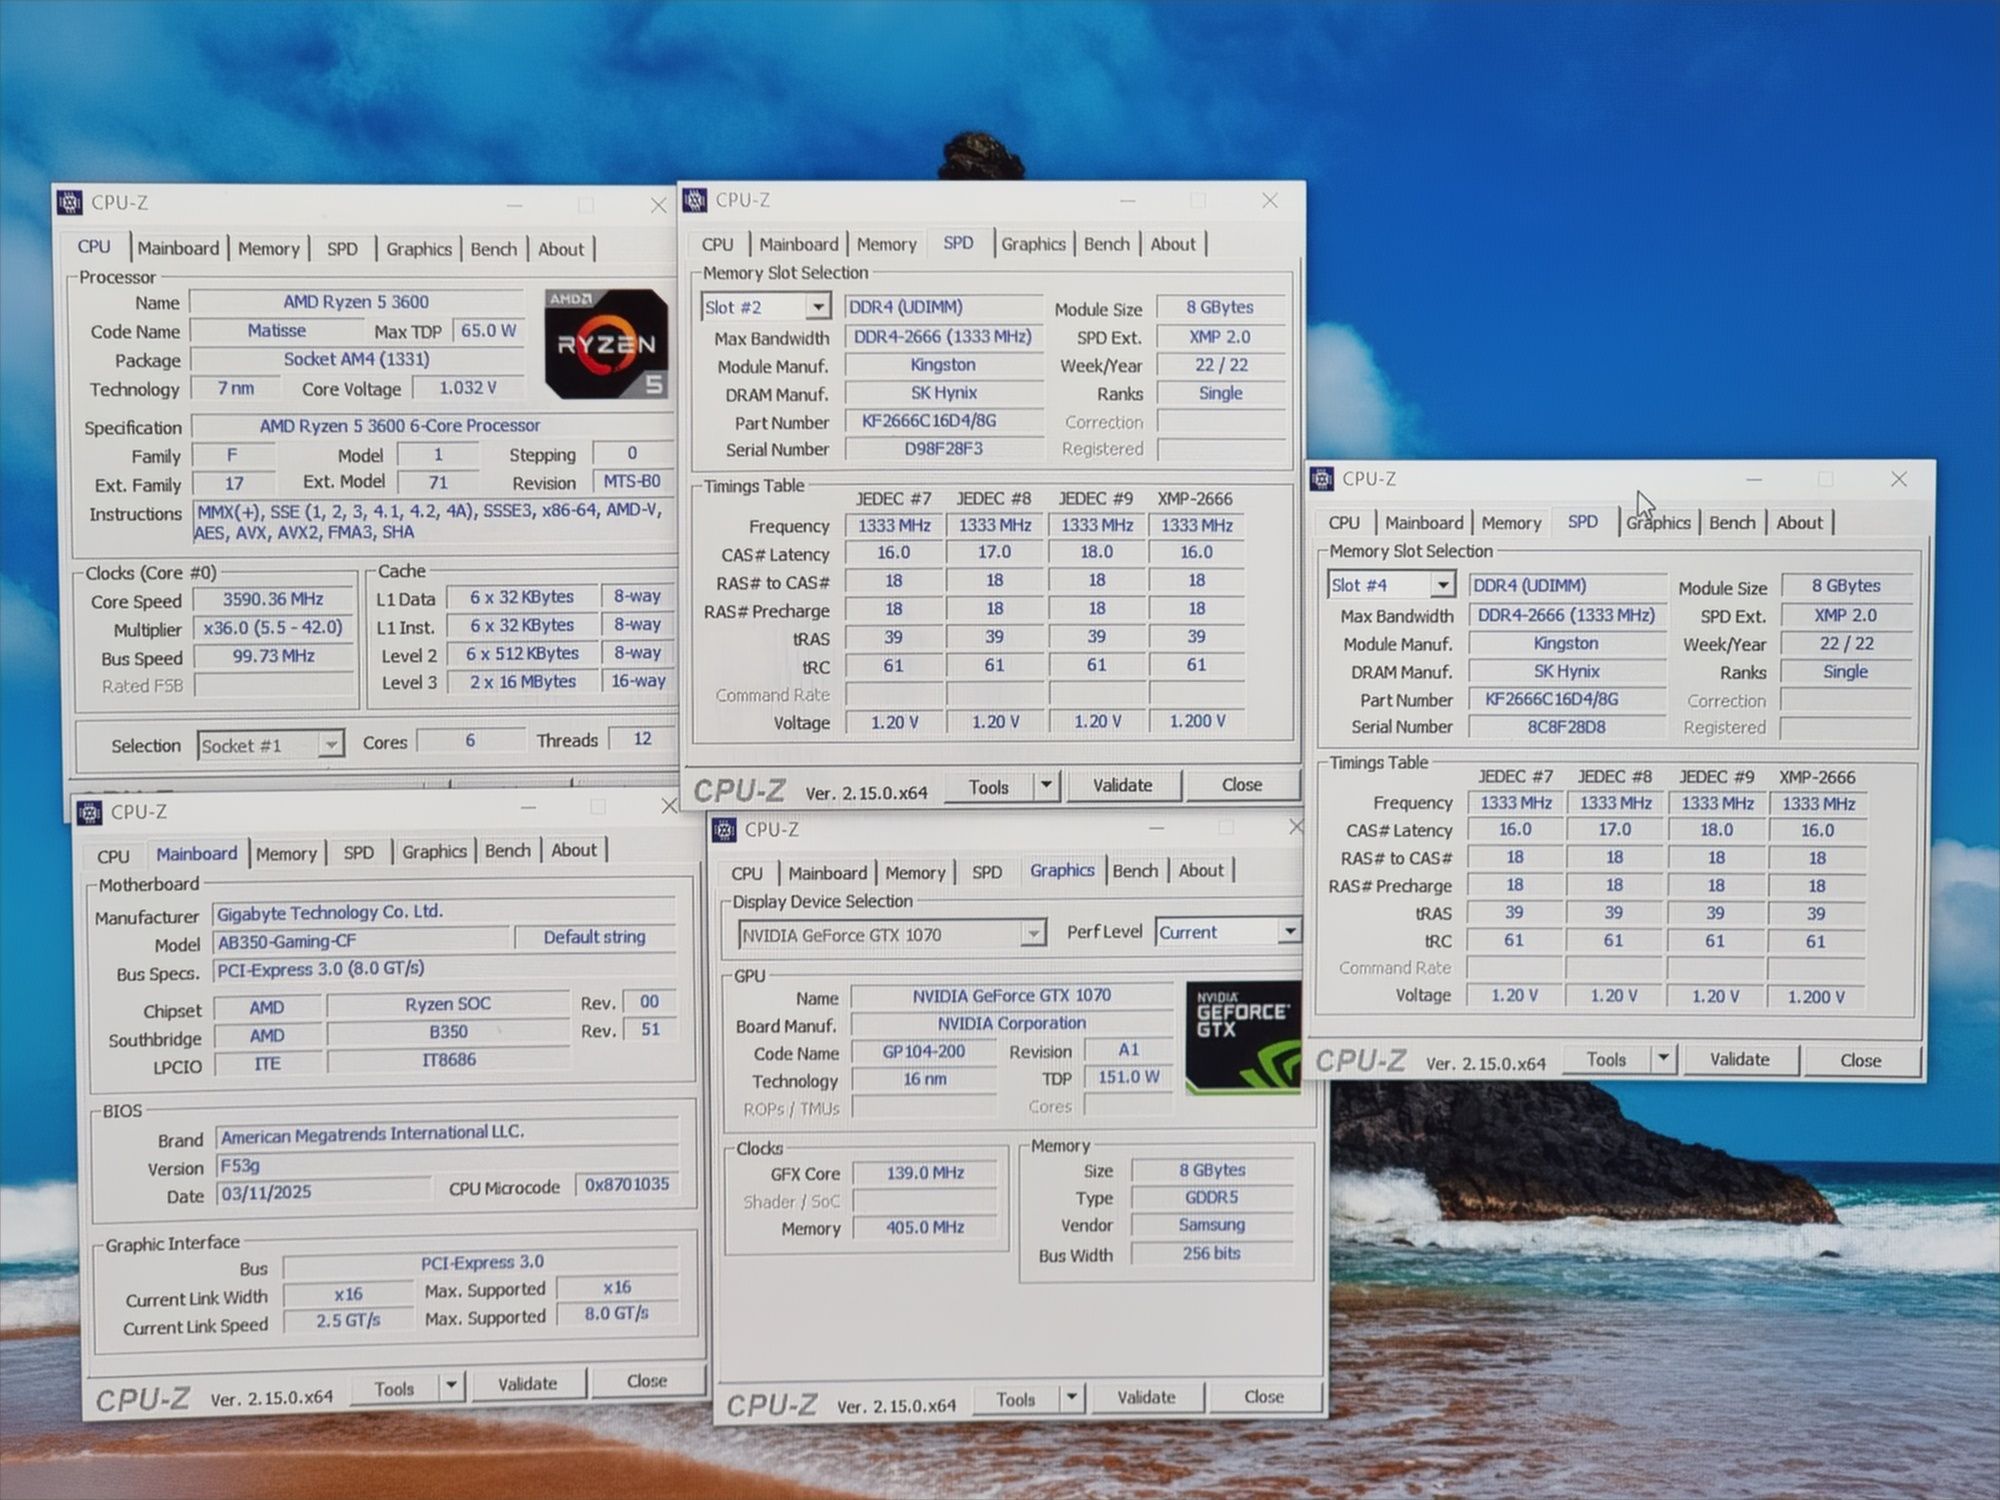Open About tab in Slot #4 SPD window
This screenshot has height=1500, width=2000.
(x=1799, y=522)
